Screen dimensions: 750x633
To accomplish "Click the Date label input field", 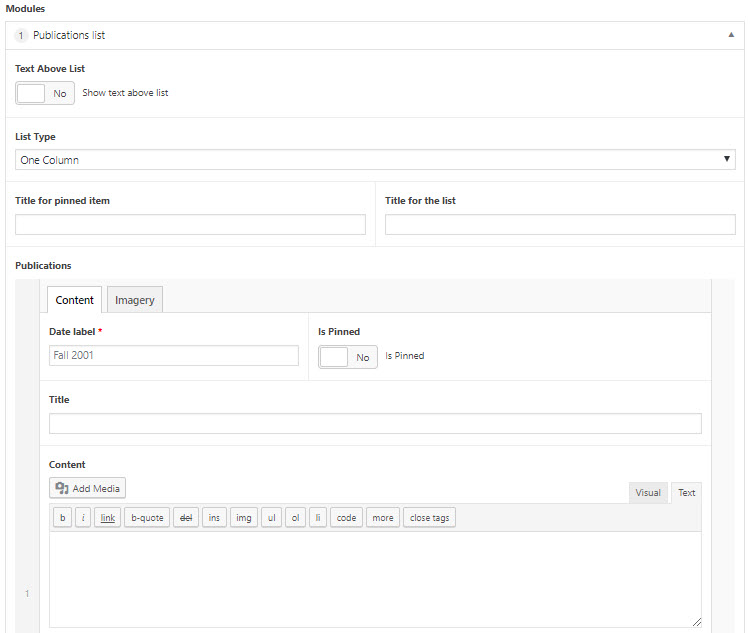I will click(x=174, y=355).
